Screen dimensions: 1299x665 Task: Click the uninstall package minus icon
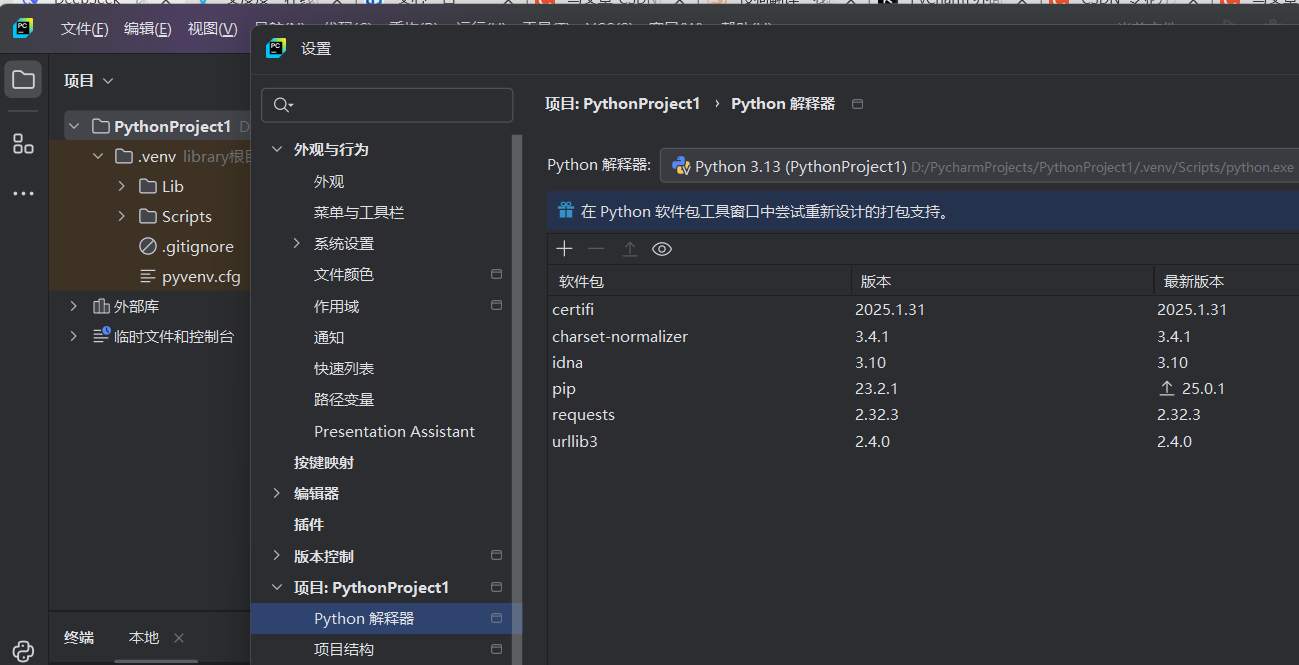tap(596, 249)
